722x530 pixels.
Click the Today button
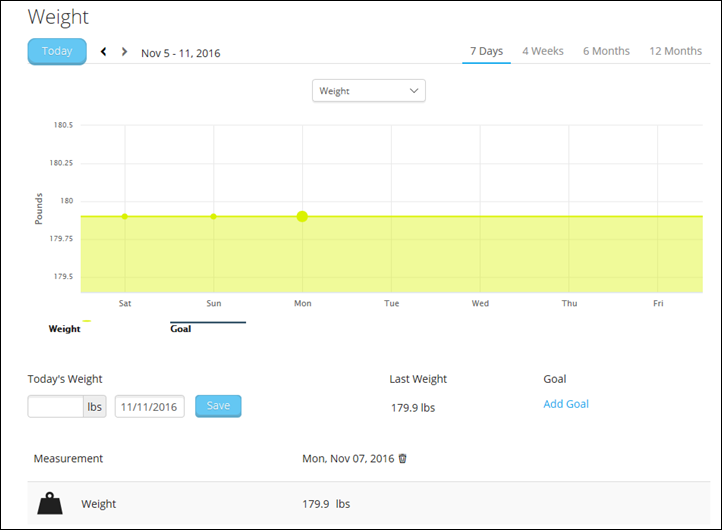point(57,51)
